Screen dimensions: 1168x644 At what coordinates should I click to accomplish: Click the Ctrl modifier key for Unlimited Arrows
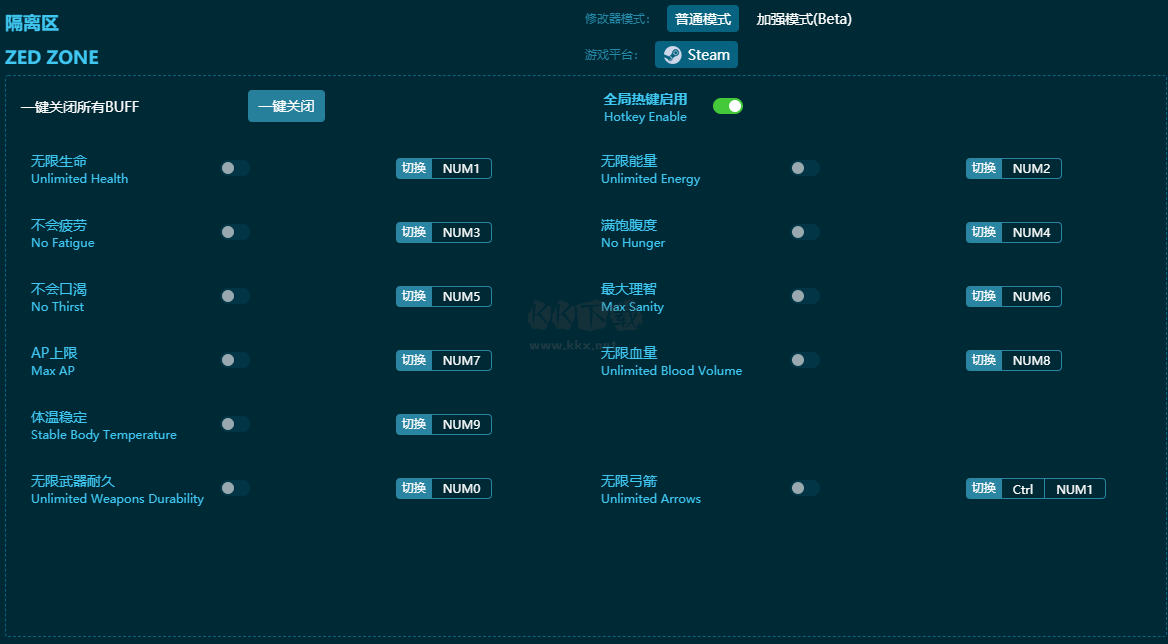(x=1022, y=489)
